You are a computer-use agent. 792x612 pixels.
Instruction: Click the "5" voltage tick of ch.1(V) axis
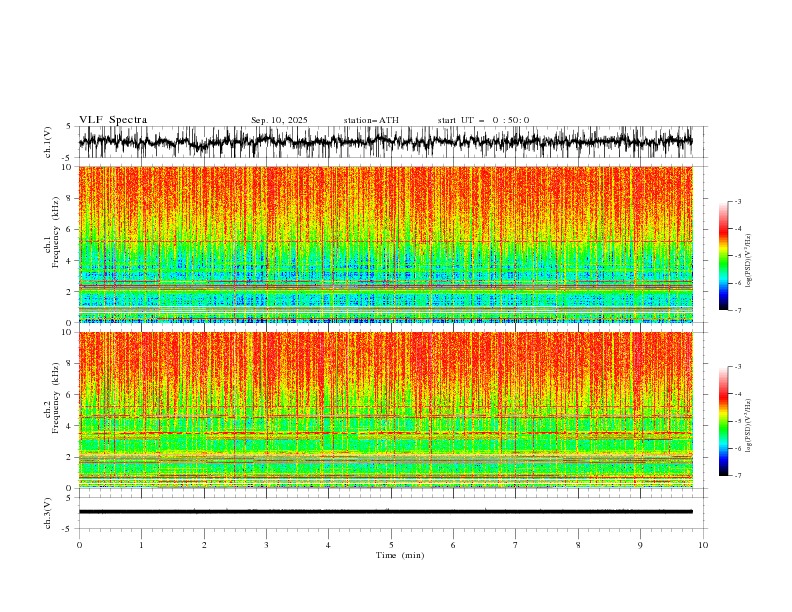point(69,127)
